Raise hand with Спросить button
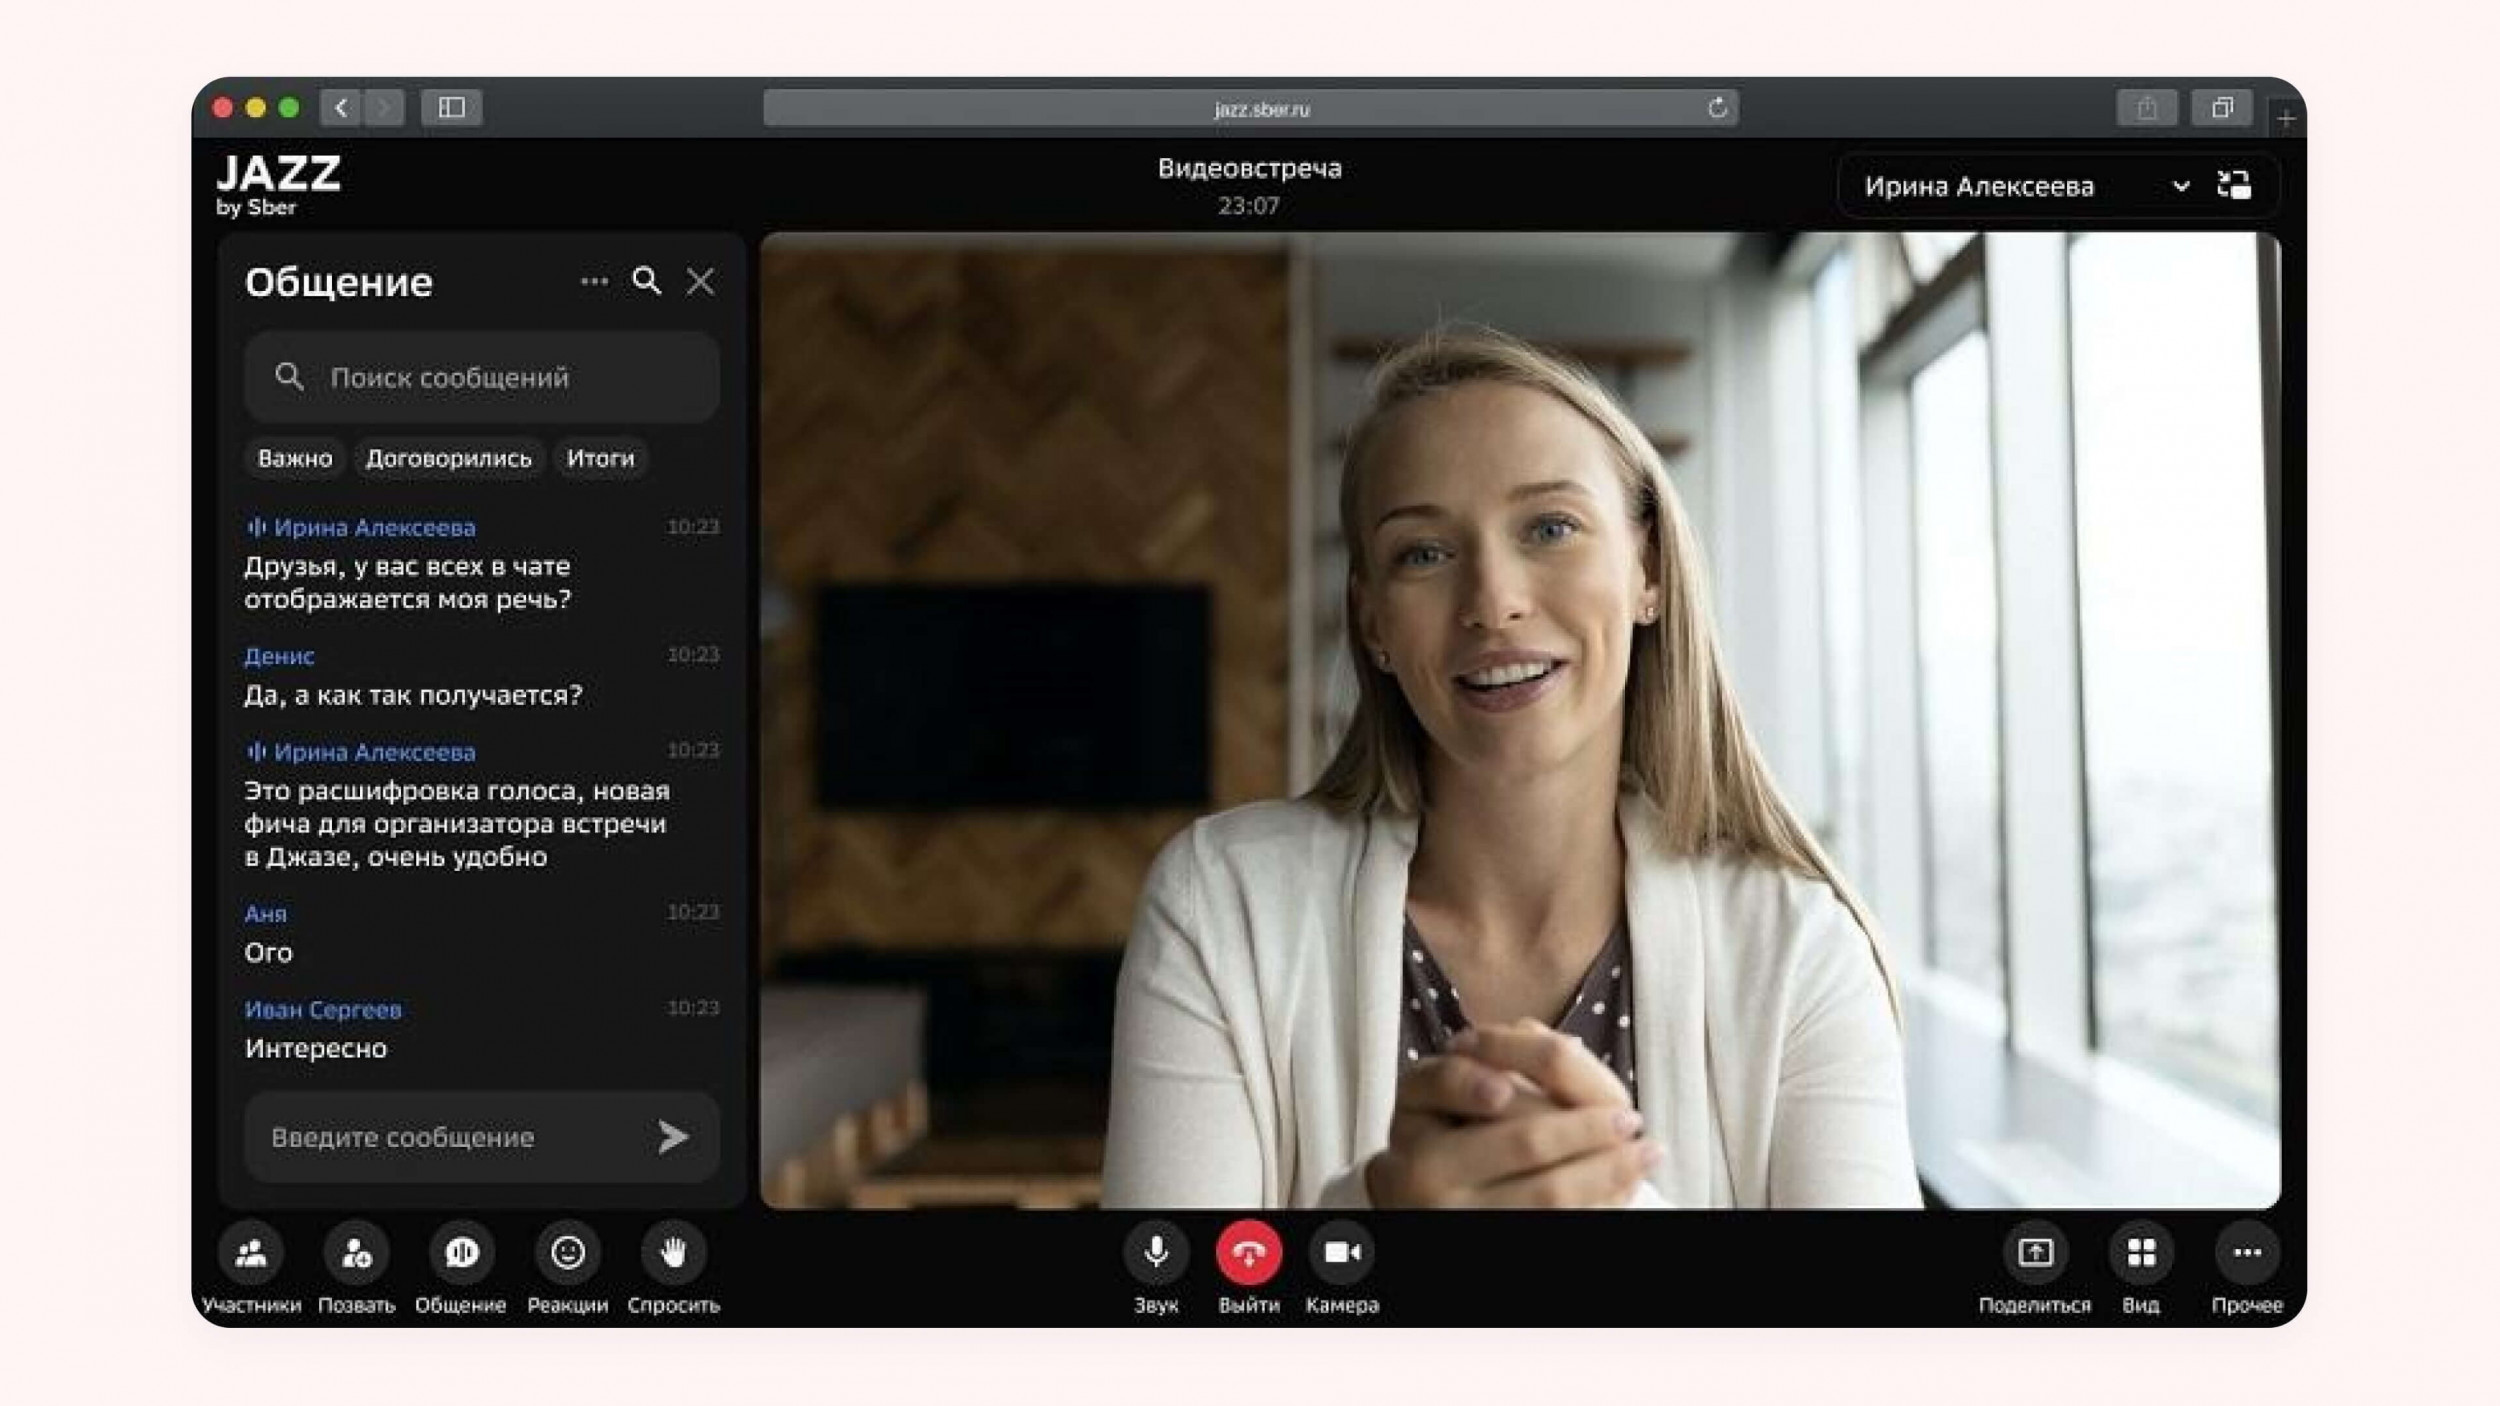2500x1406 pixels. click(673, 1252)
